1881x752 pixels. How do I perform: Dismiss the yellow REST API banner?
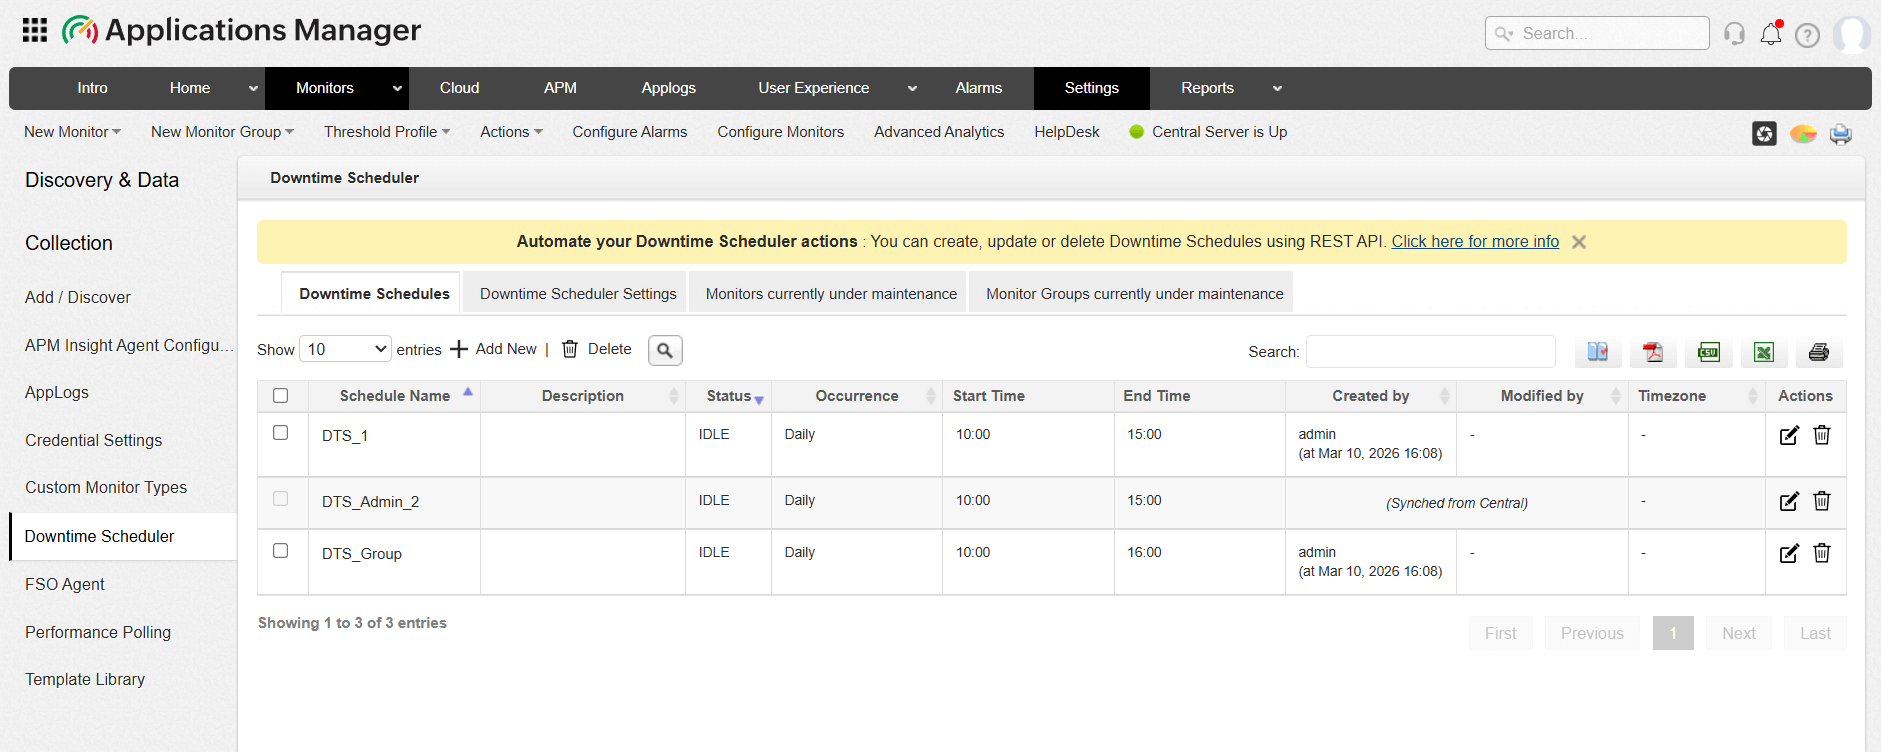coord(1579,242)
